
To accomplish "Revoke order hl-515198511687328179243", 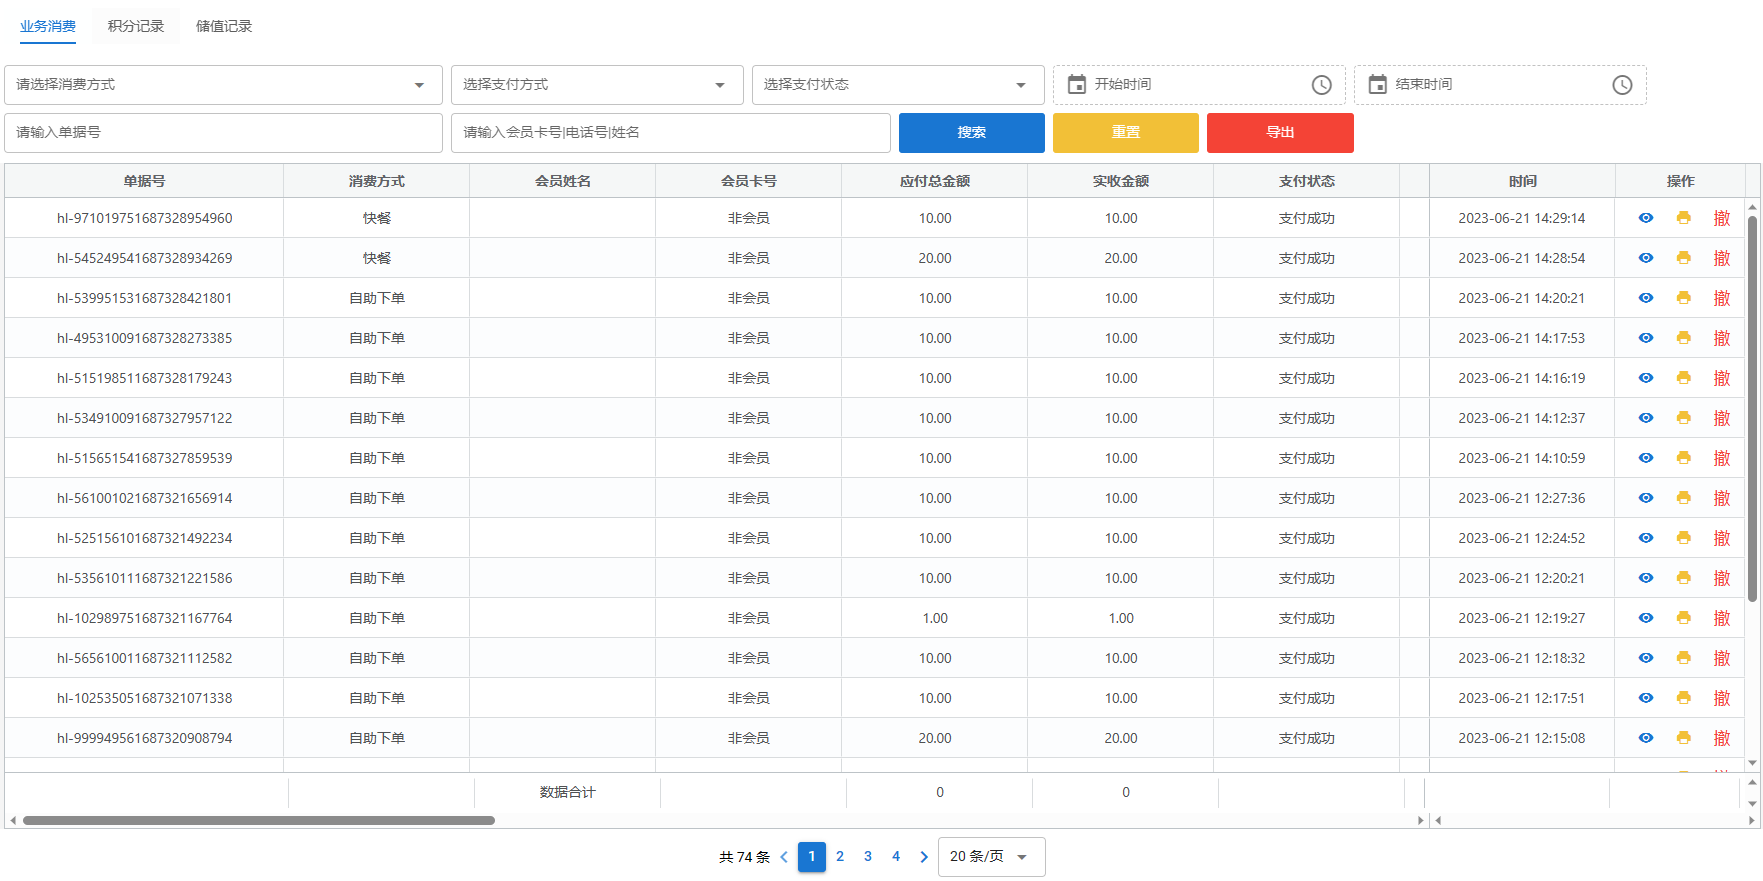I will tap(1721, 378).
